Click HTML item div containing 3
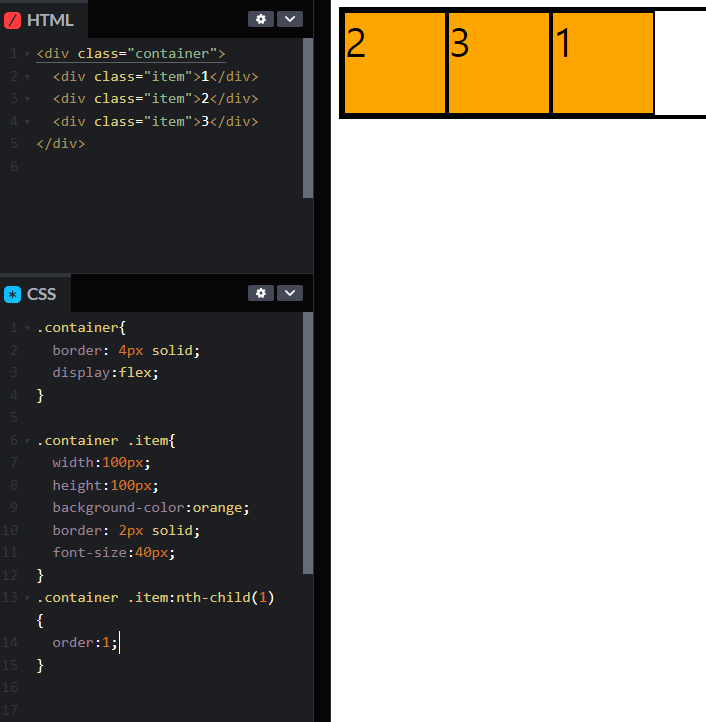This screenshot has width=706, height=722. (x=156, y=122)
